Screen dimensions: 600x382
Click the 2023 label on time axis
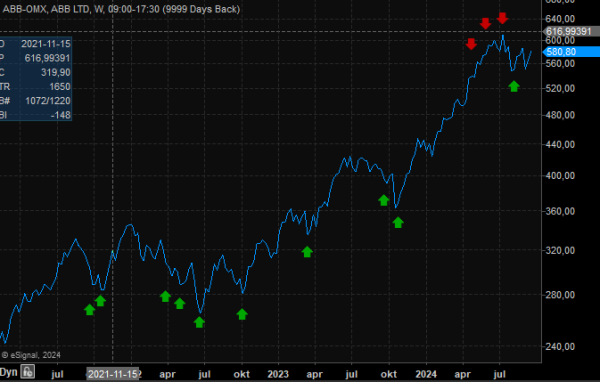[x=278, y=374]
